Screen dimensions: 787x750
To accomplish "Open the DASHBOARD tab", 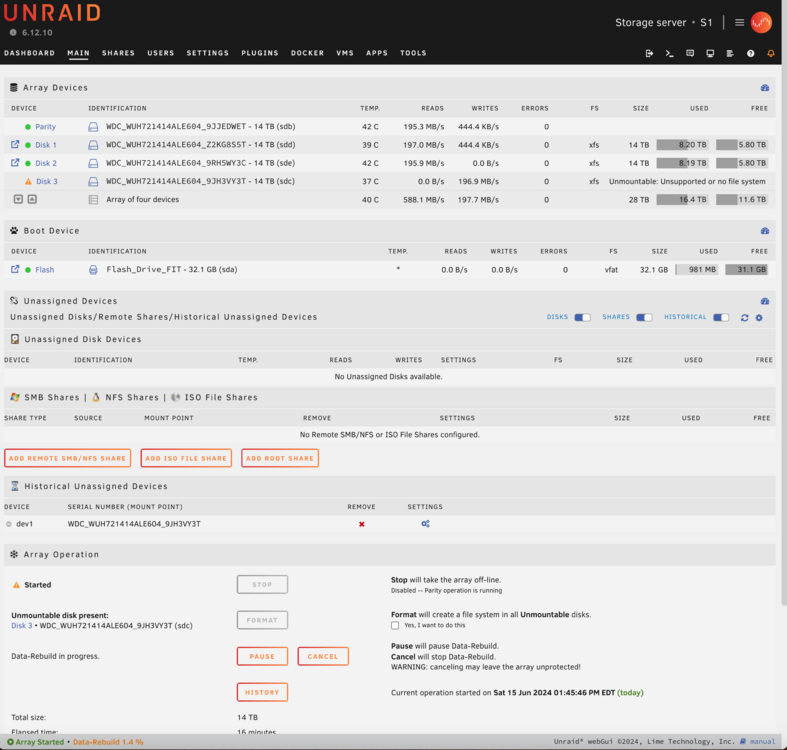I will pyautogui.click(x=30, y=53).
